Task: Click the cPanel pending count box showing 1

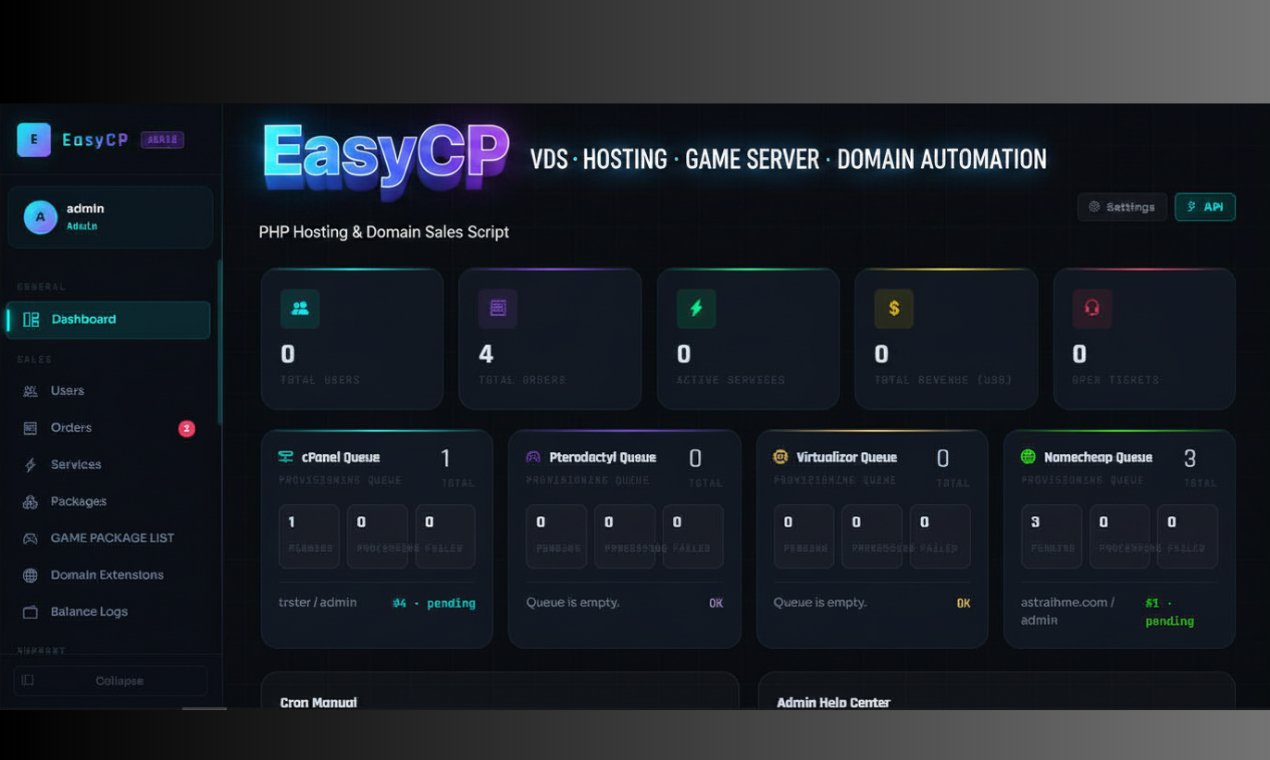Action: pos(309,536)
